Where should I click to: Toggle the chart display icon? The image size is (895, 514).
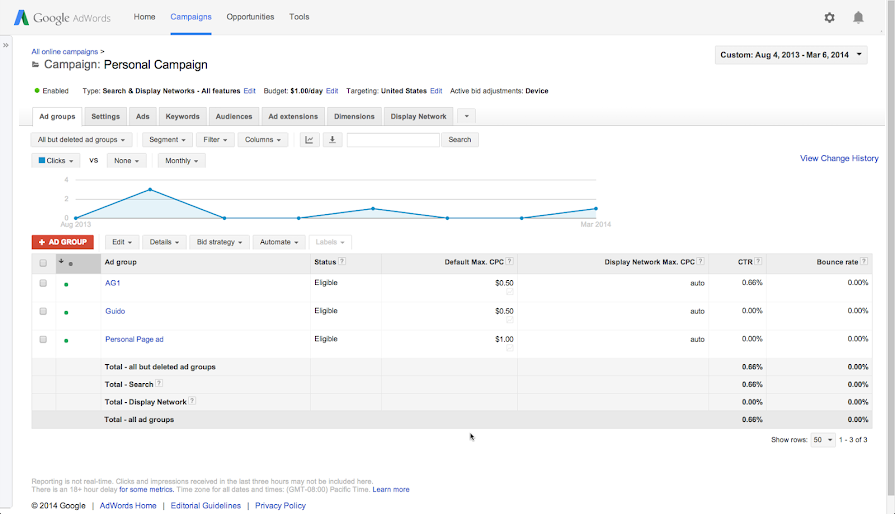(310, 140)
